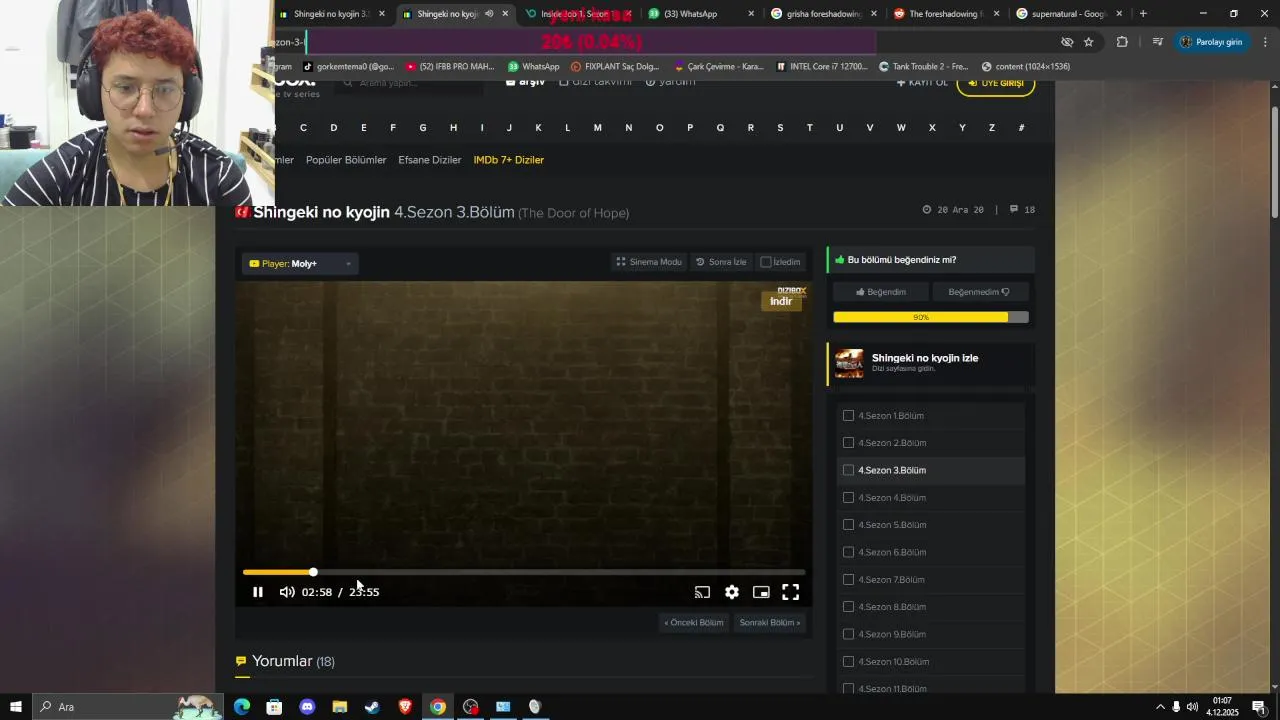Image resolution: width=1280 pixels, height=720 pixels.
Task: Check the 4.Sezon 2.Bölüm checkbox
Action: (848, 443)
